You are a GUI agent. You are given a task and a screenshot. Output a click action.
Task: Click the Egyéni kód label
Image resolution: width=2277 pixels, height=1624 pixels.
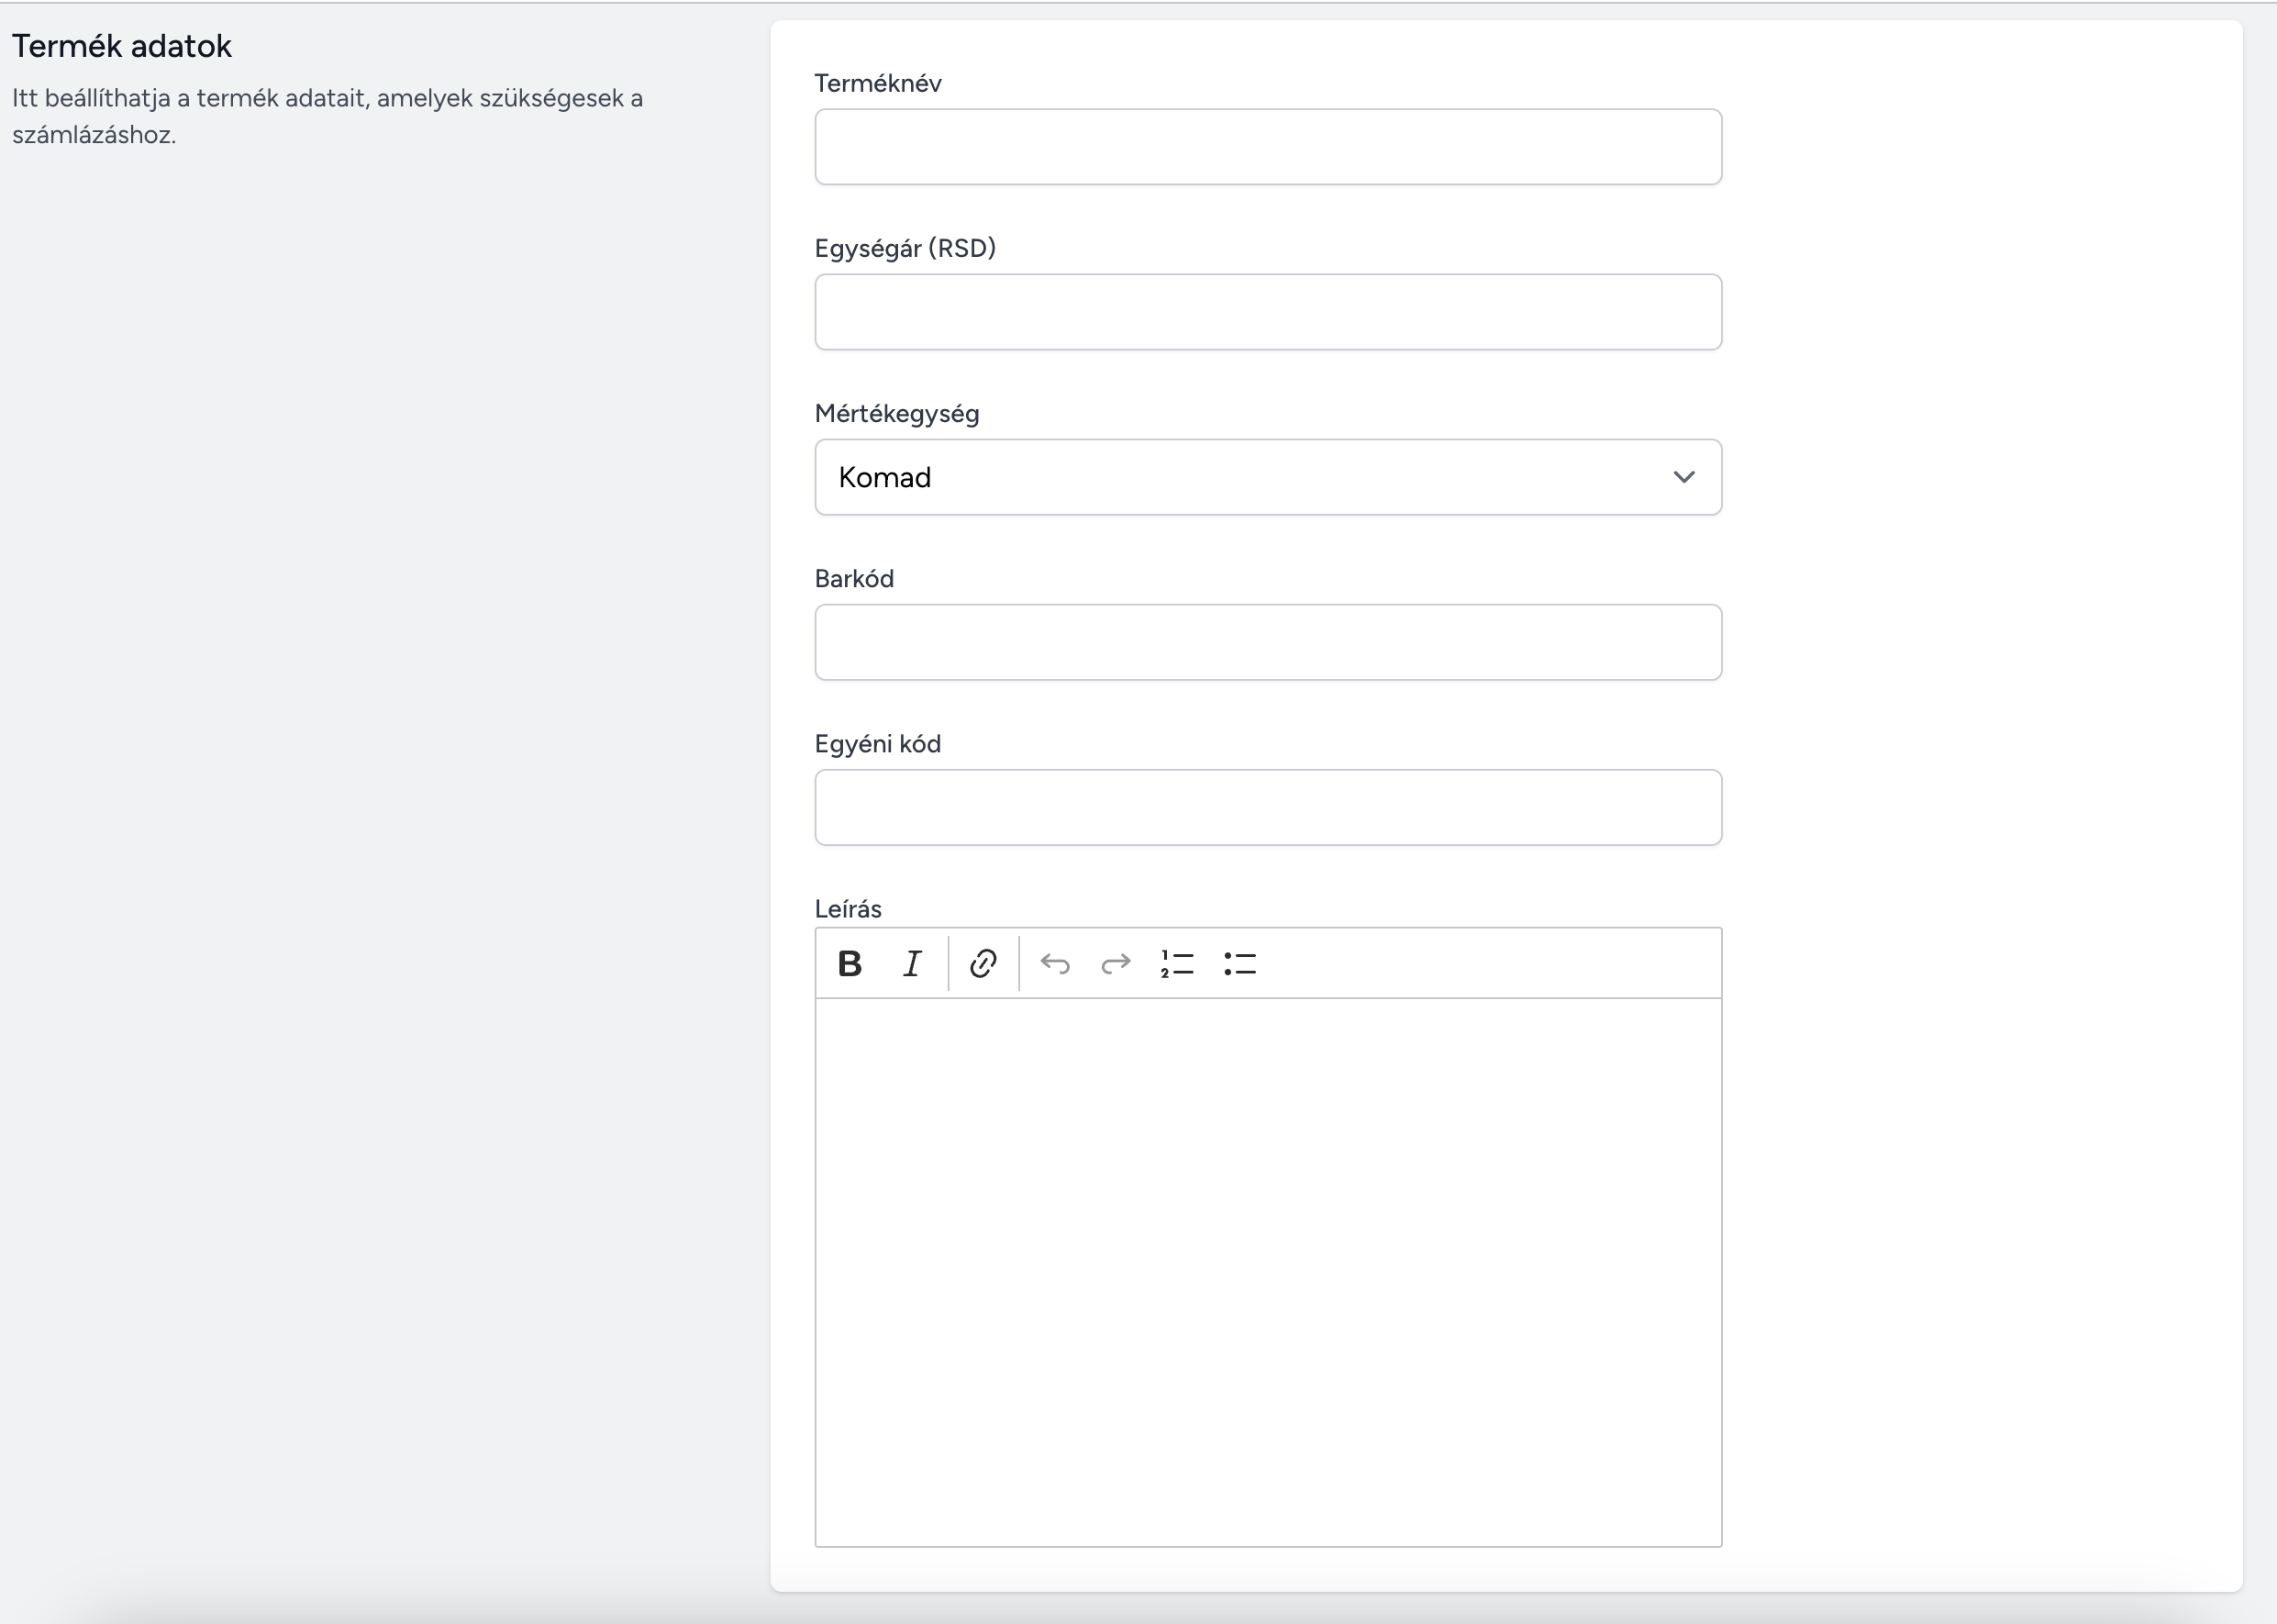(x=878, y=743)
